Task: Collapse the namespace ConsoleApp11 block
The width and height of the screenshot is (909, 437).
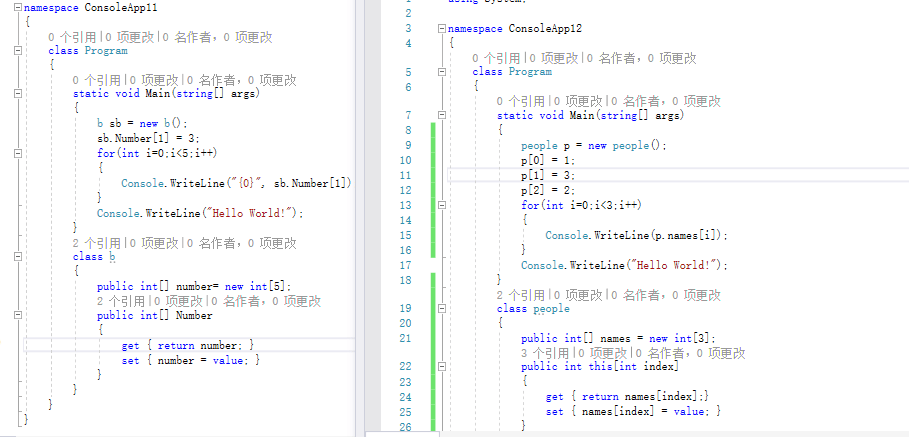Action: click(17, 8)
